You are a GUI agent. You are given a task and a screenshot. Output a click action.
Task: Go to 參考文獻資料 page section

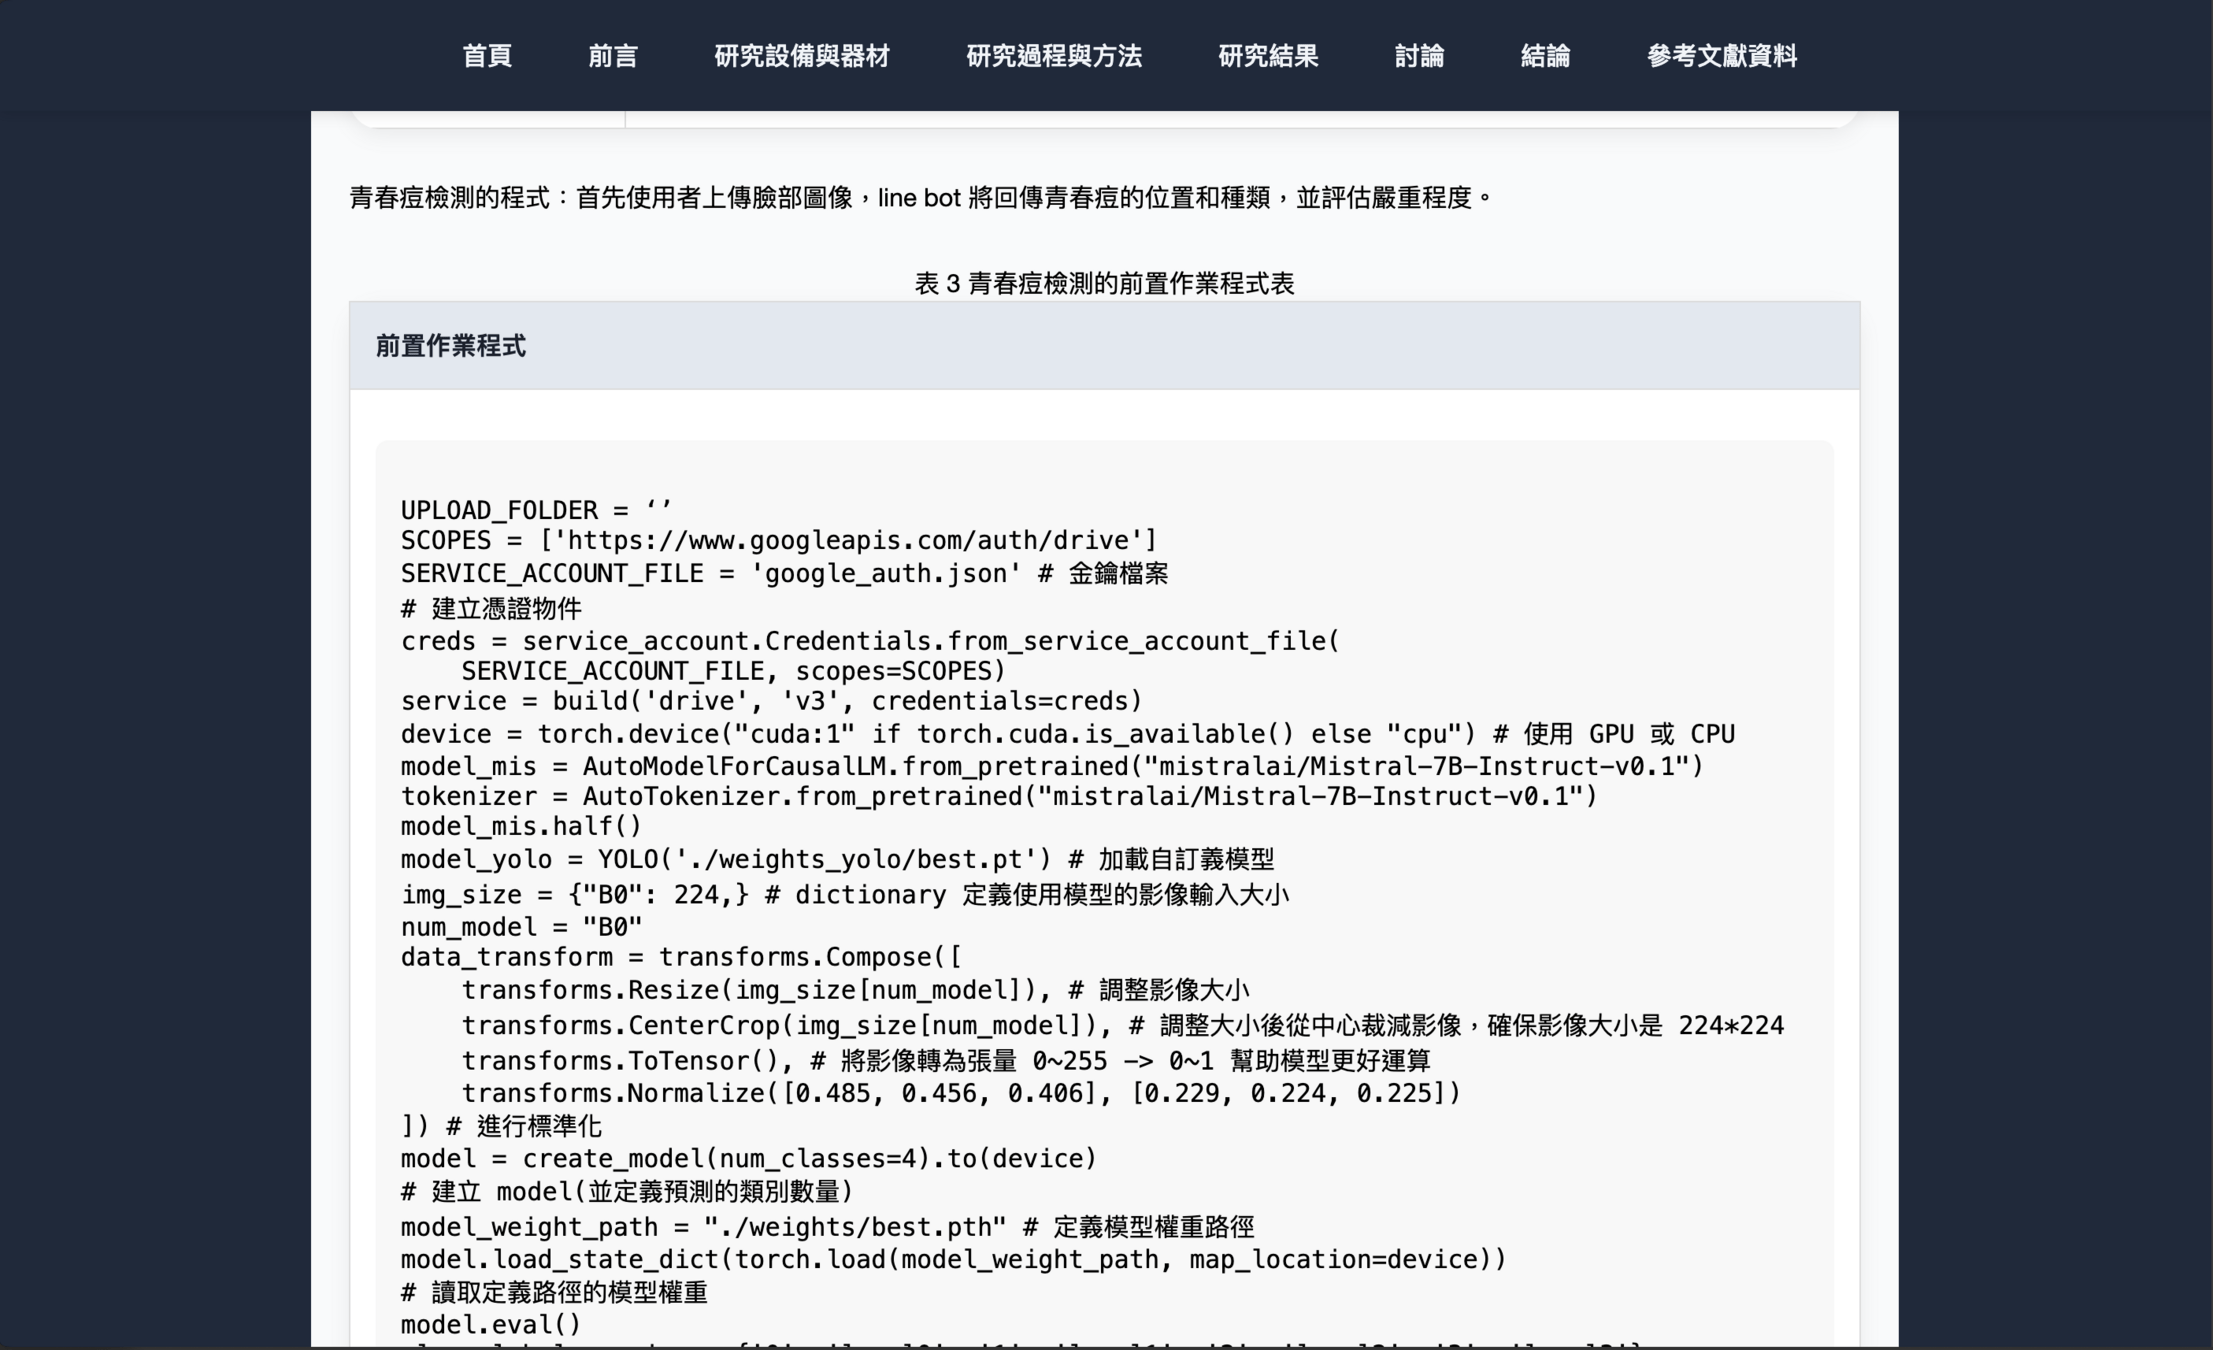point(1721,56)
